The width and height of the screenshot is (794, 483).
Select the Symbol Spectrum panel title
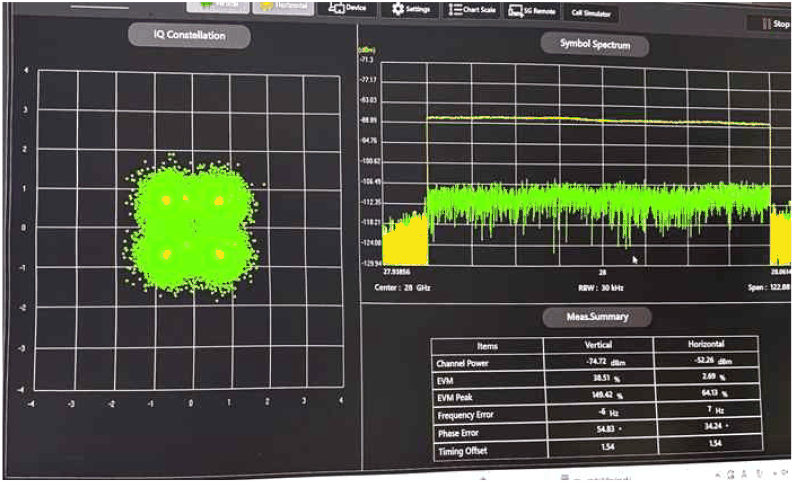[595, 45]
